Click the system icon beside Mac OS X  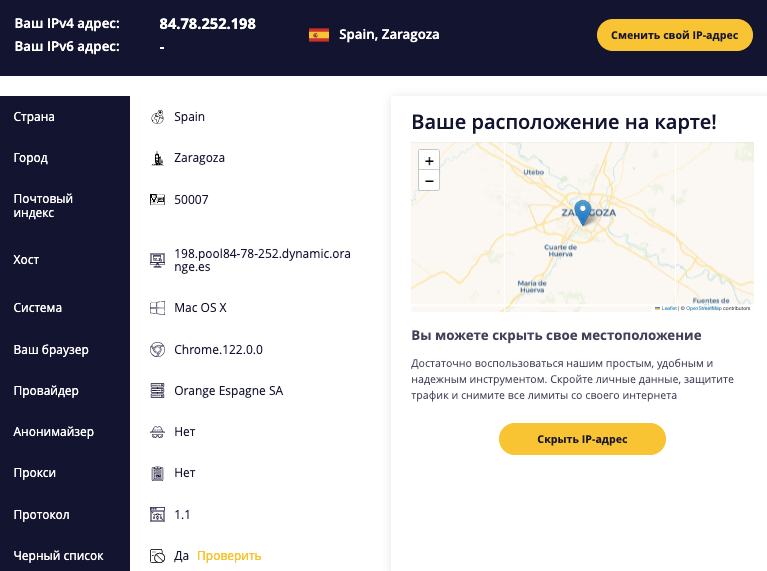click(157, 308)
